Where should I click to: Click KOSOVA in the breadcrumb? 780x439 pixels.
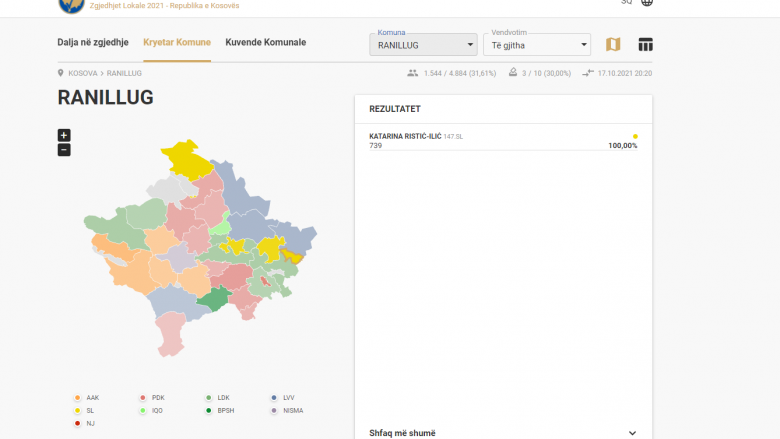point(83,73)
